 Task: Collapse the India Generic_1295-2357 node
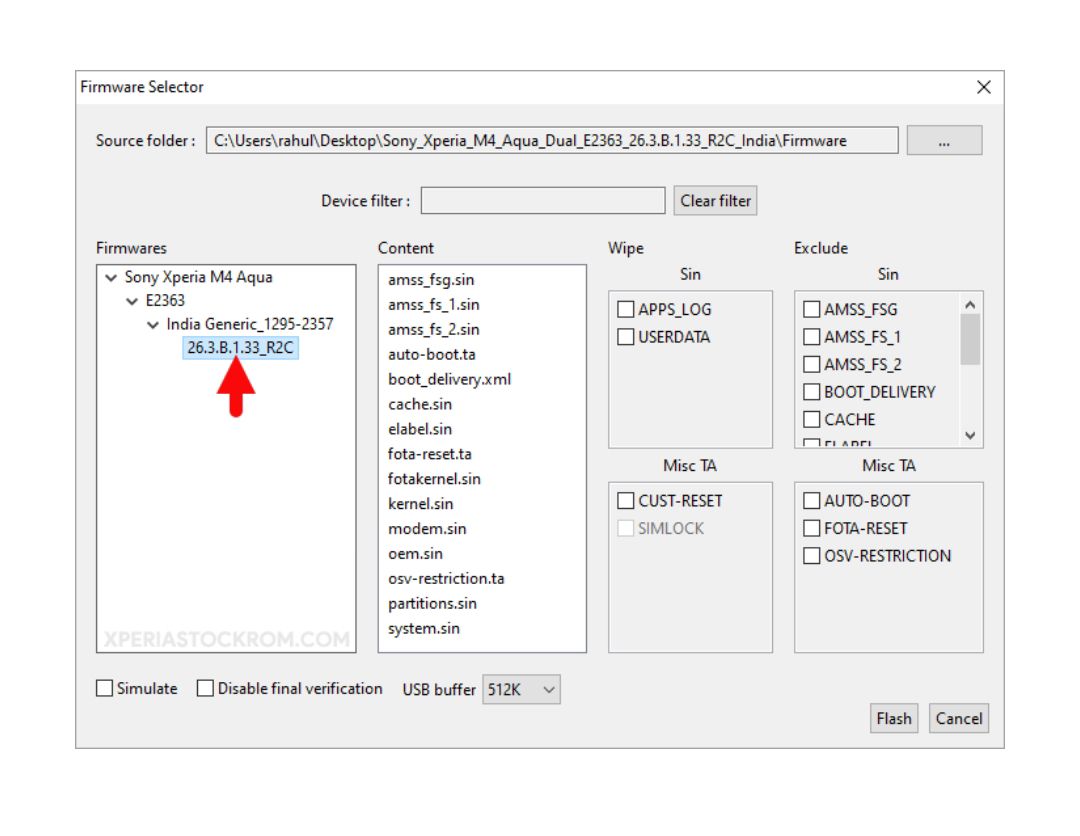[153, 324]
